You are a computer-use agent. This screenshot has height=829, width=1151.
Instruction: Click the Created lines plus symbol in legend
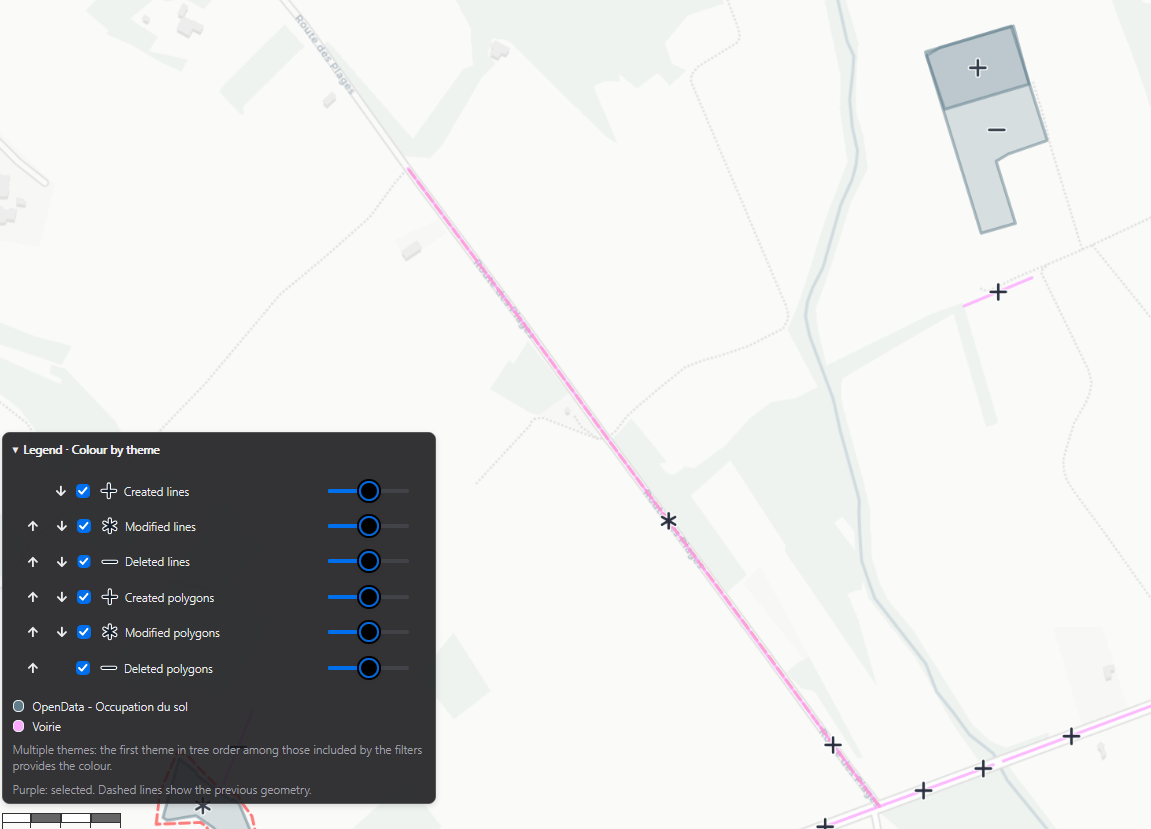pyautogui.click(x=109, y=491)
